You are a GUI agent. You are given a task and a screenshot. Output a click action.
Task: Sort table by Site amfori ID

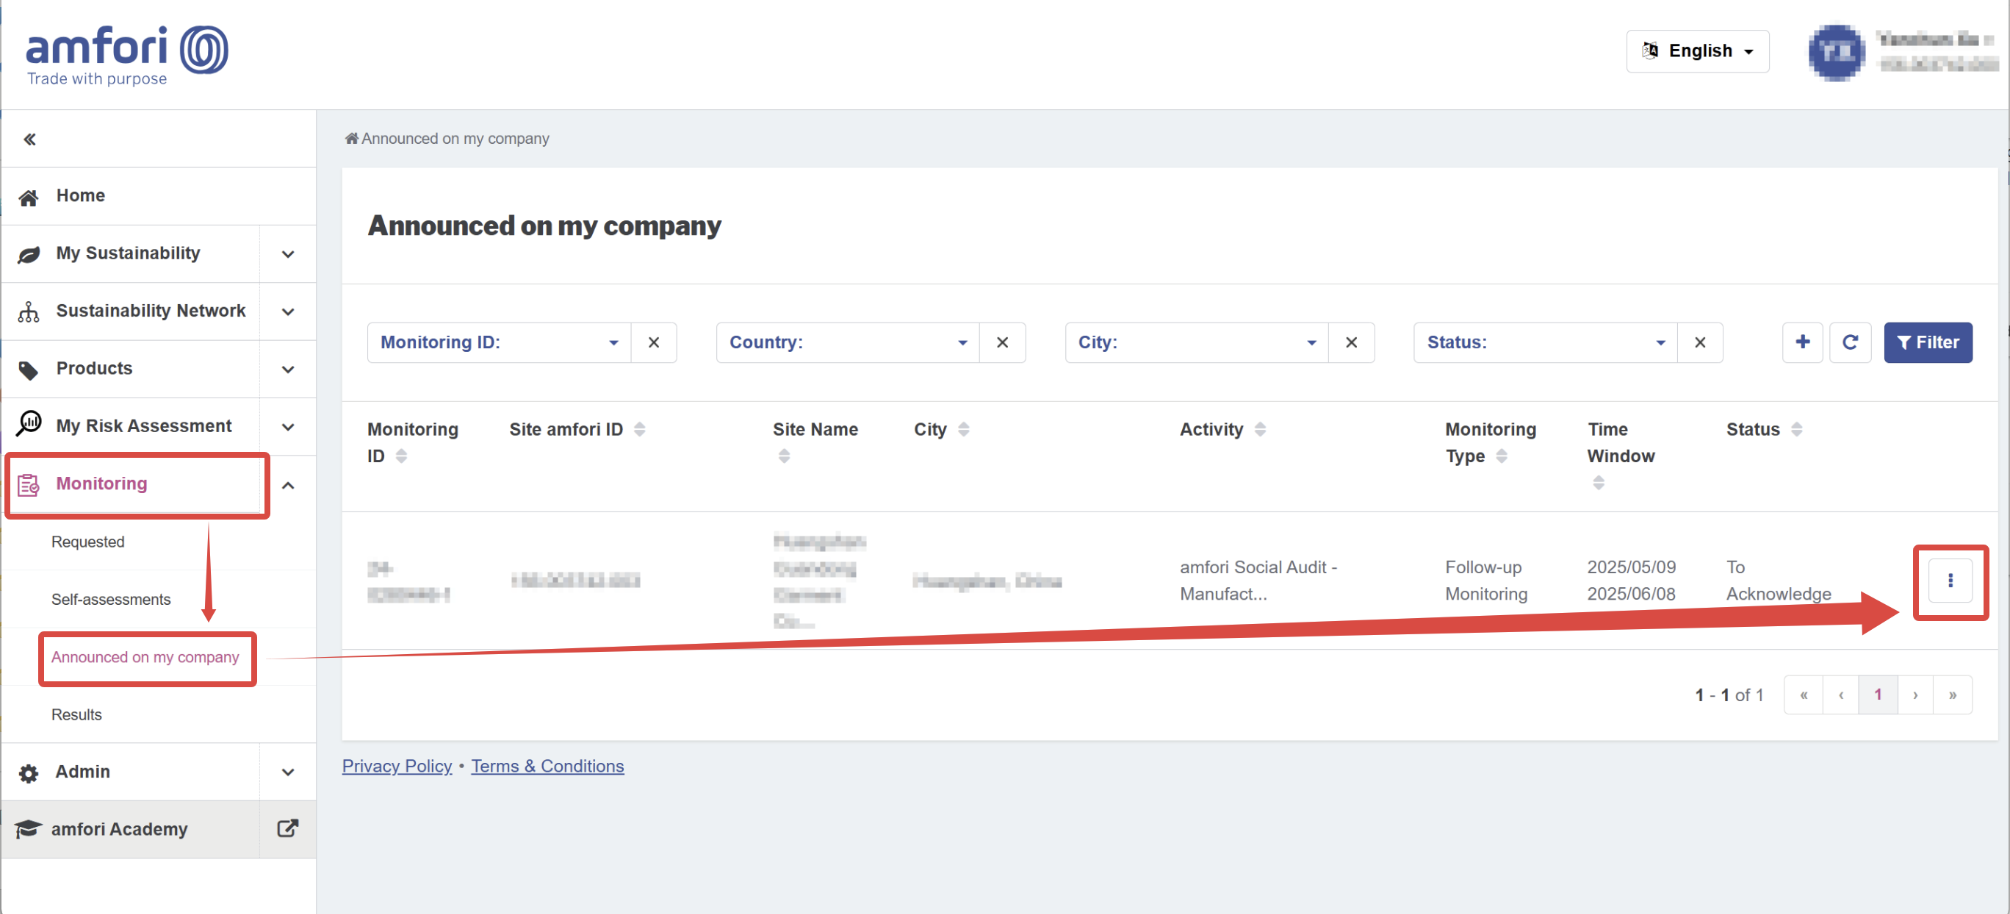click(639, 429)
